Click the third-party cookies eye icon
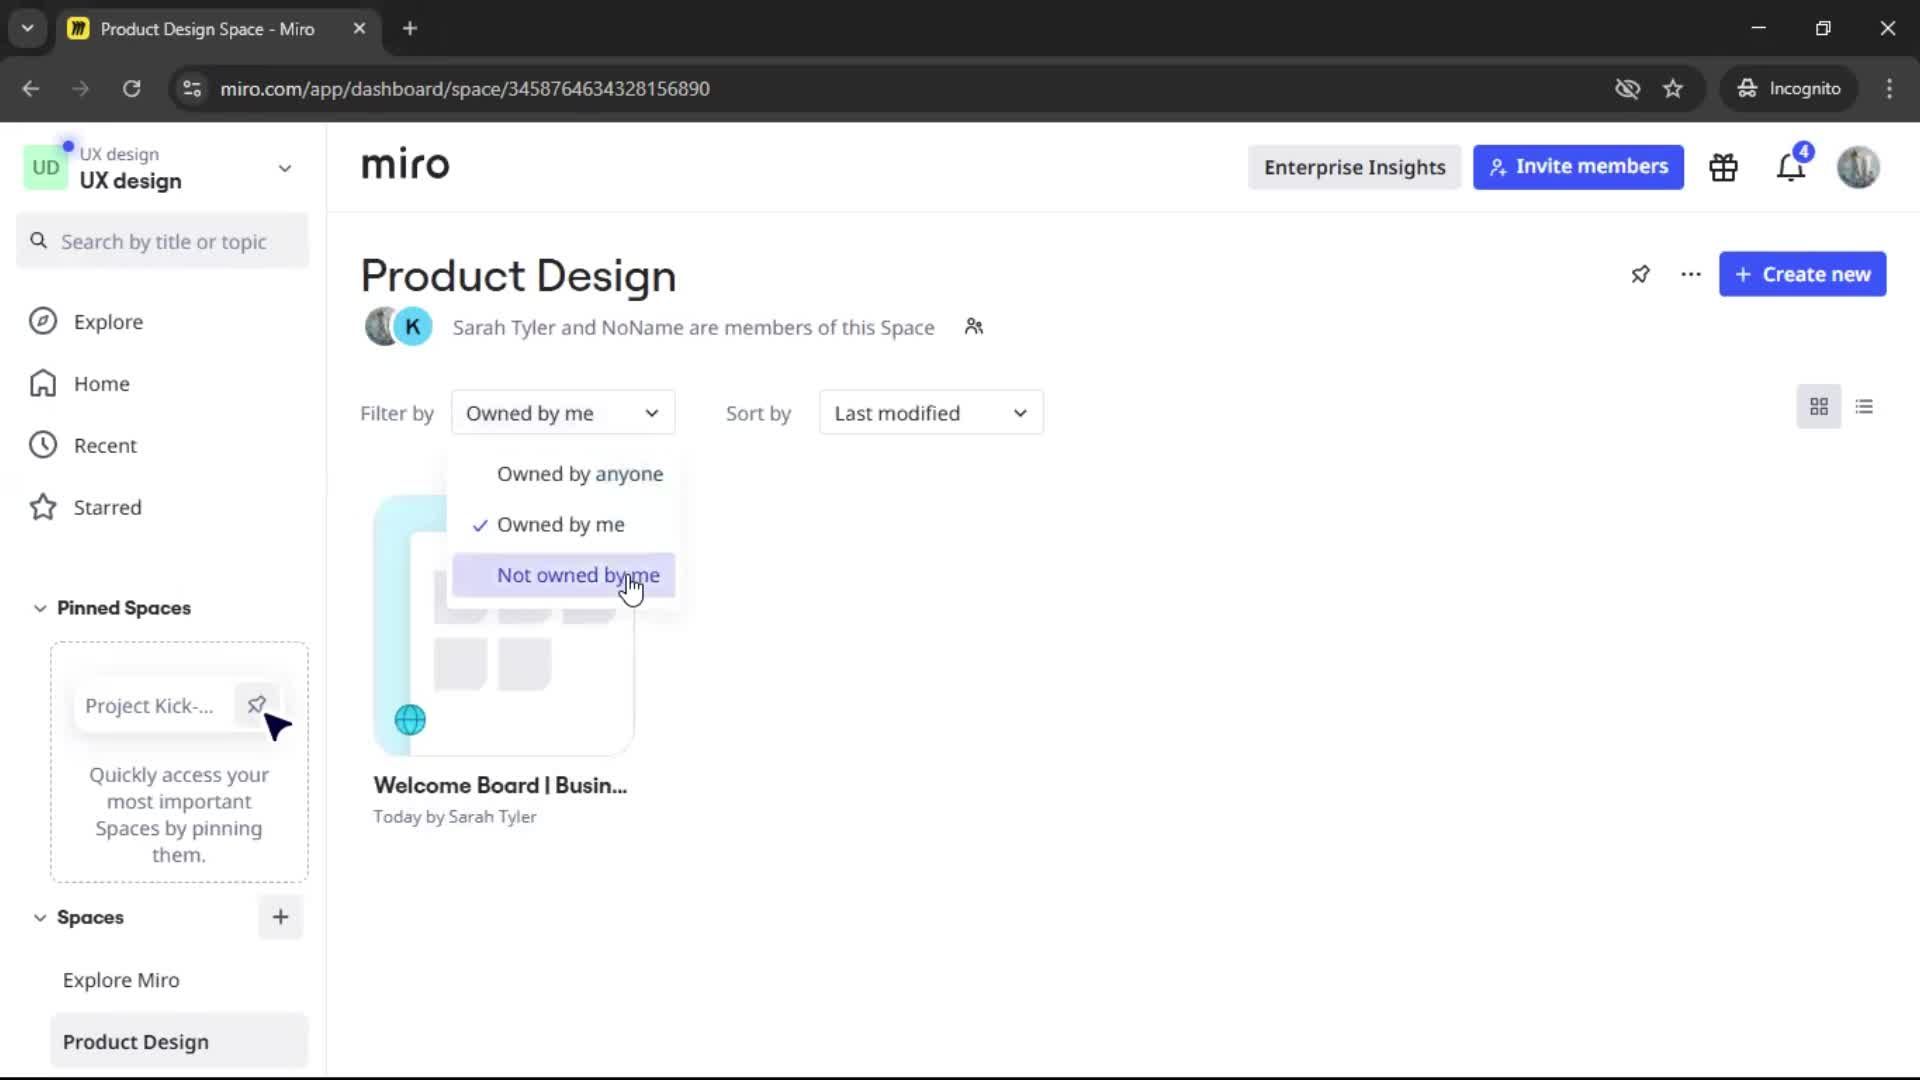 click(1627, 88)
